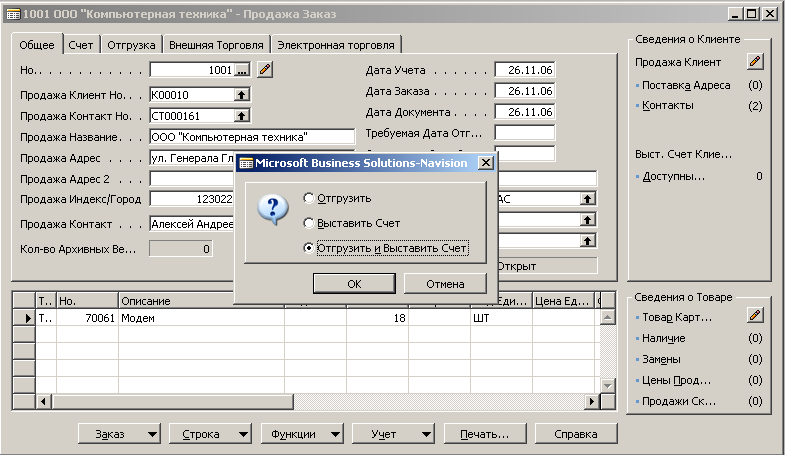Click the Модем description cell
The width and height of the screenshot is (785, 455).
click(x=201, y=318)
